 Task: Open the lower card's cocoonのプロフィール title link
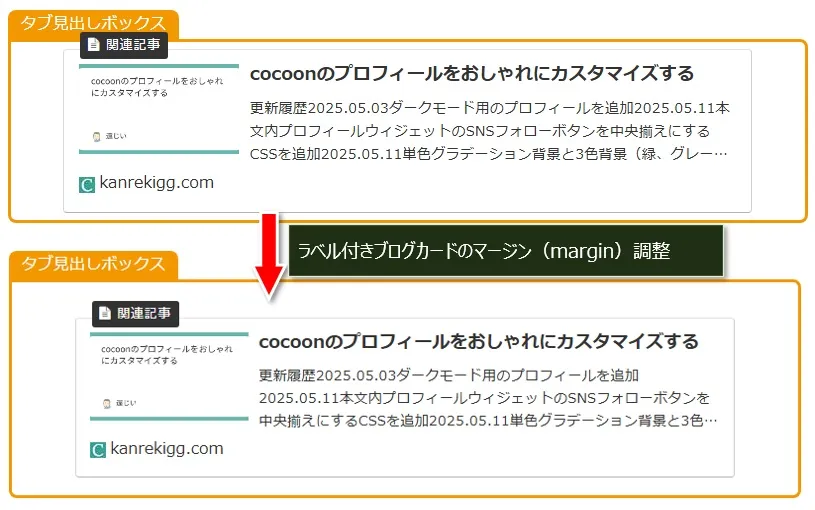coord(478,342)
